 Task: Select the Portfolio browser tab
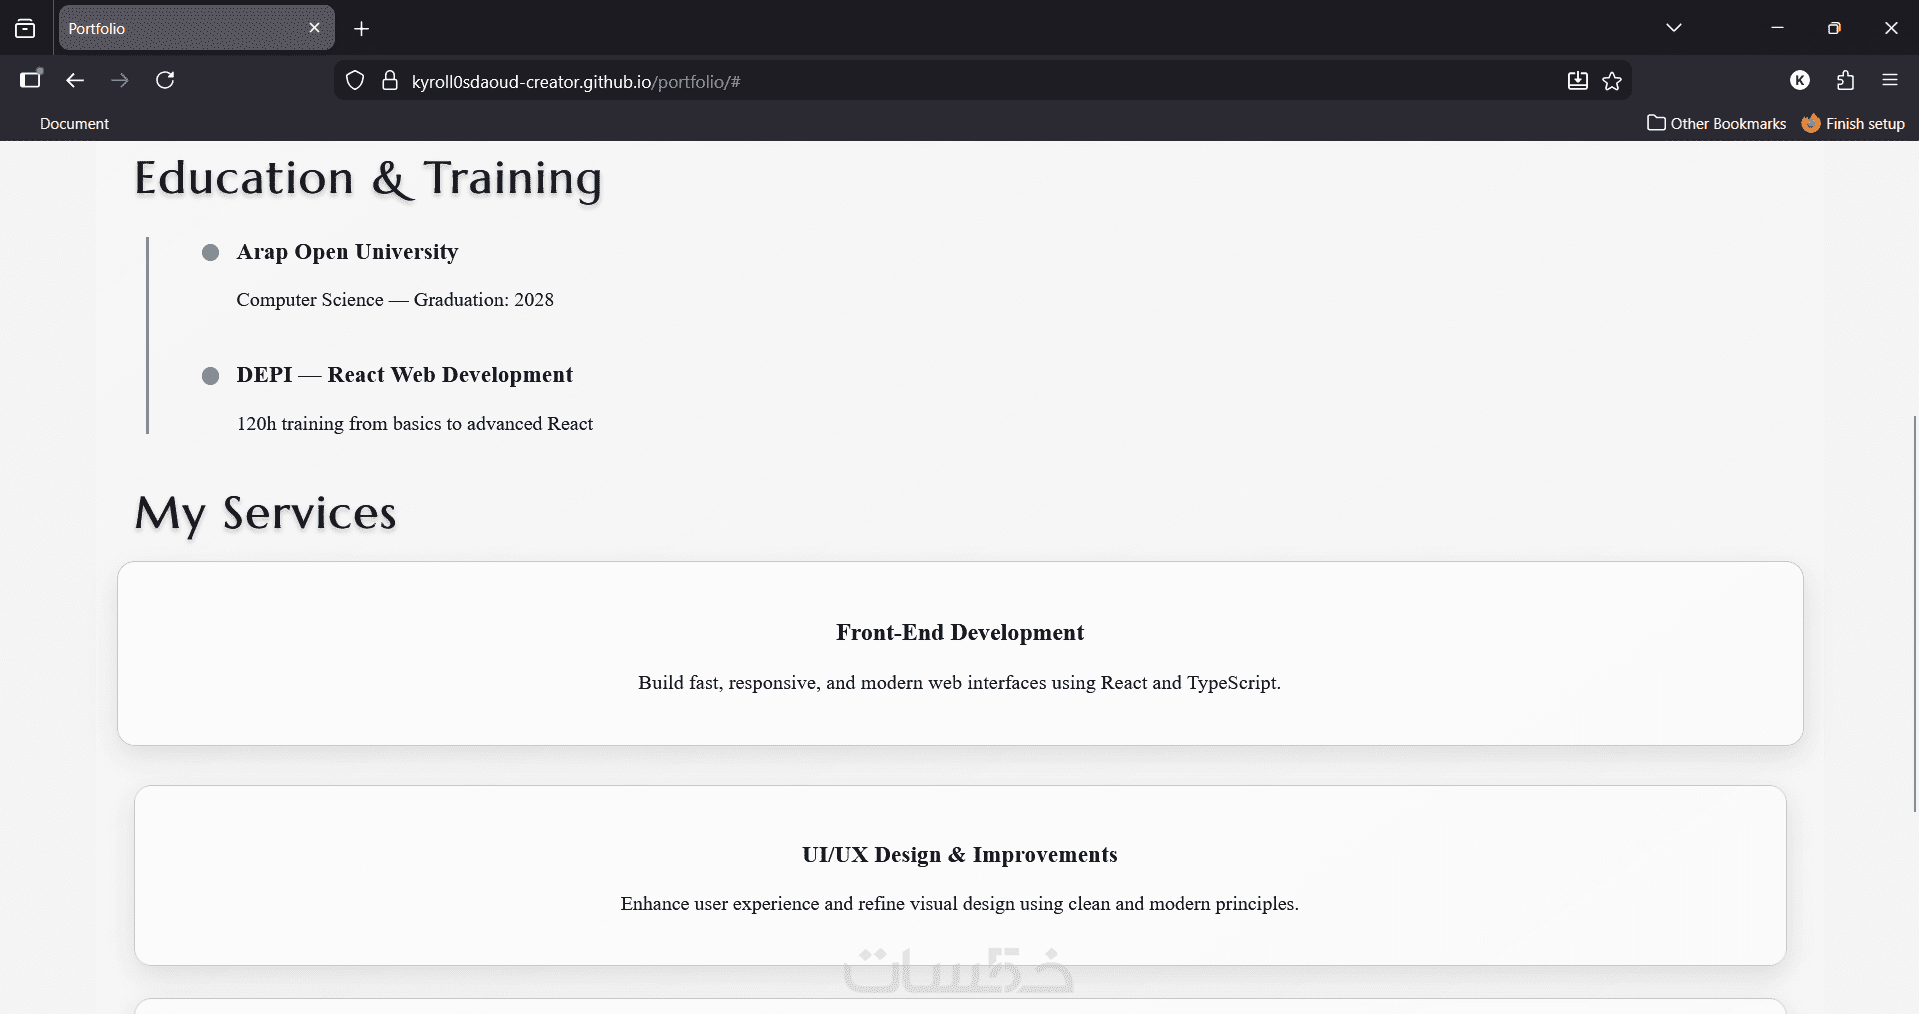[x=197, y=28]
